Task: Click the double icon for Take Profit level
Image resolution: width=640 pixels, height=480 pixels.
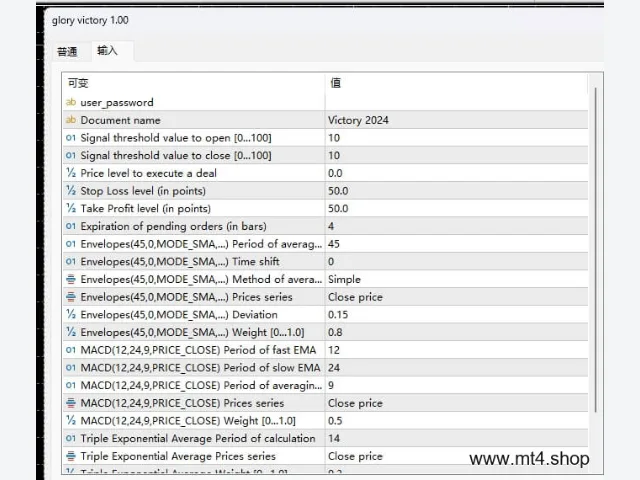Action: (x=71, y=209)
